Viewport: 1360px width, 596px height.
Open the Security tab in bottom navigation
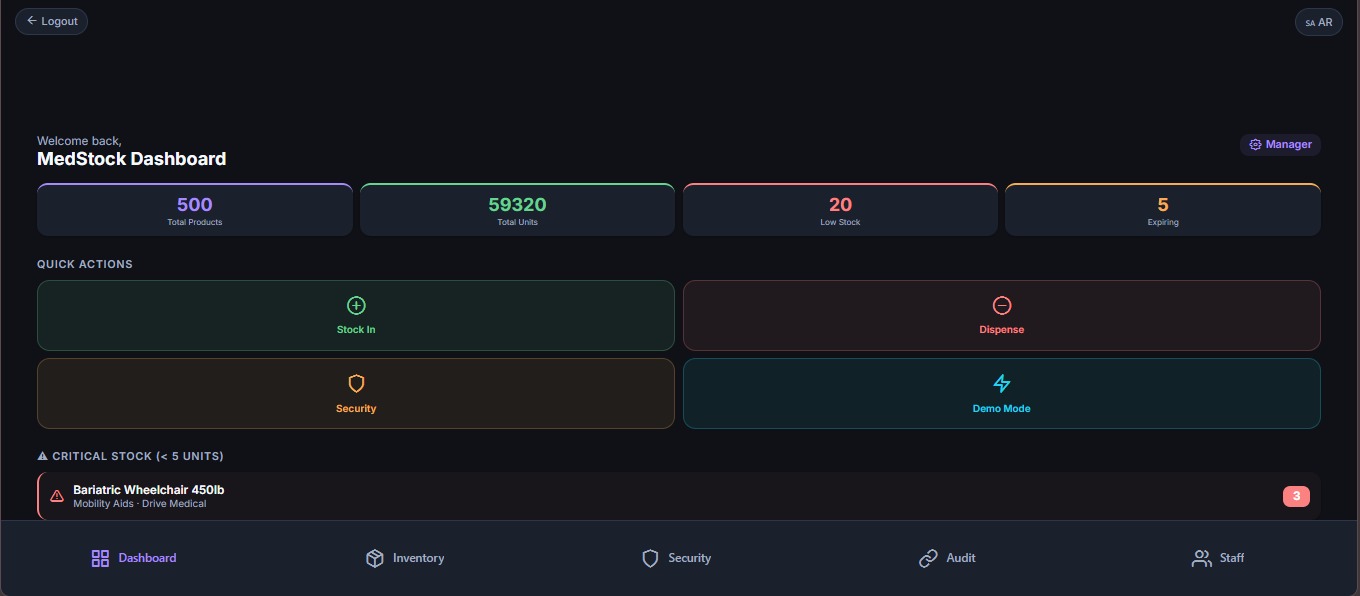[676, 558]
